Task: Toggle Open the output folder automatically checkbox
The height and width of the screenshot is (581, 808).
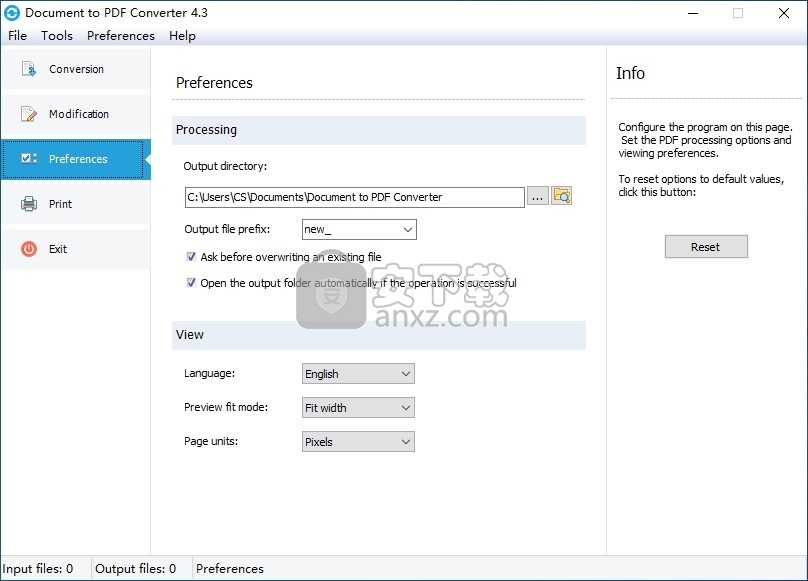Action: [x=191, y=283]
